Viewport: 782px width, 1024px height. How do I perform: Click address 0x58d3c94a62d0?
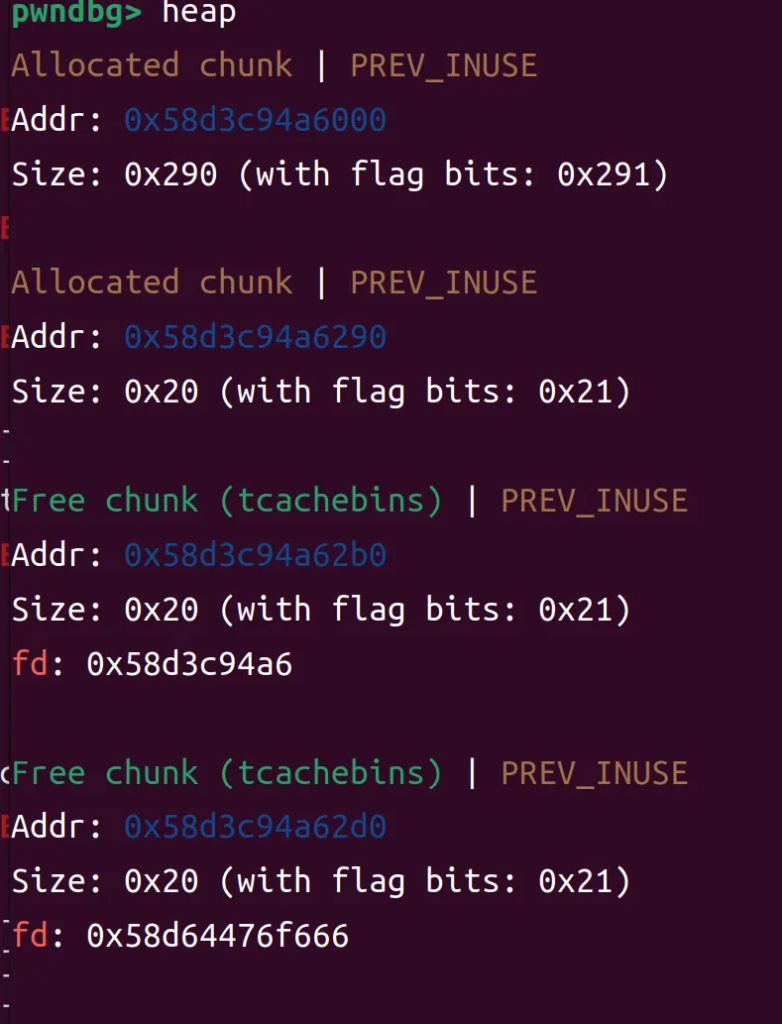pos(255,828)
